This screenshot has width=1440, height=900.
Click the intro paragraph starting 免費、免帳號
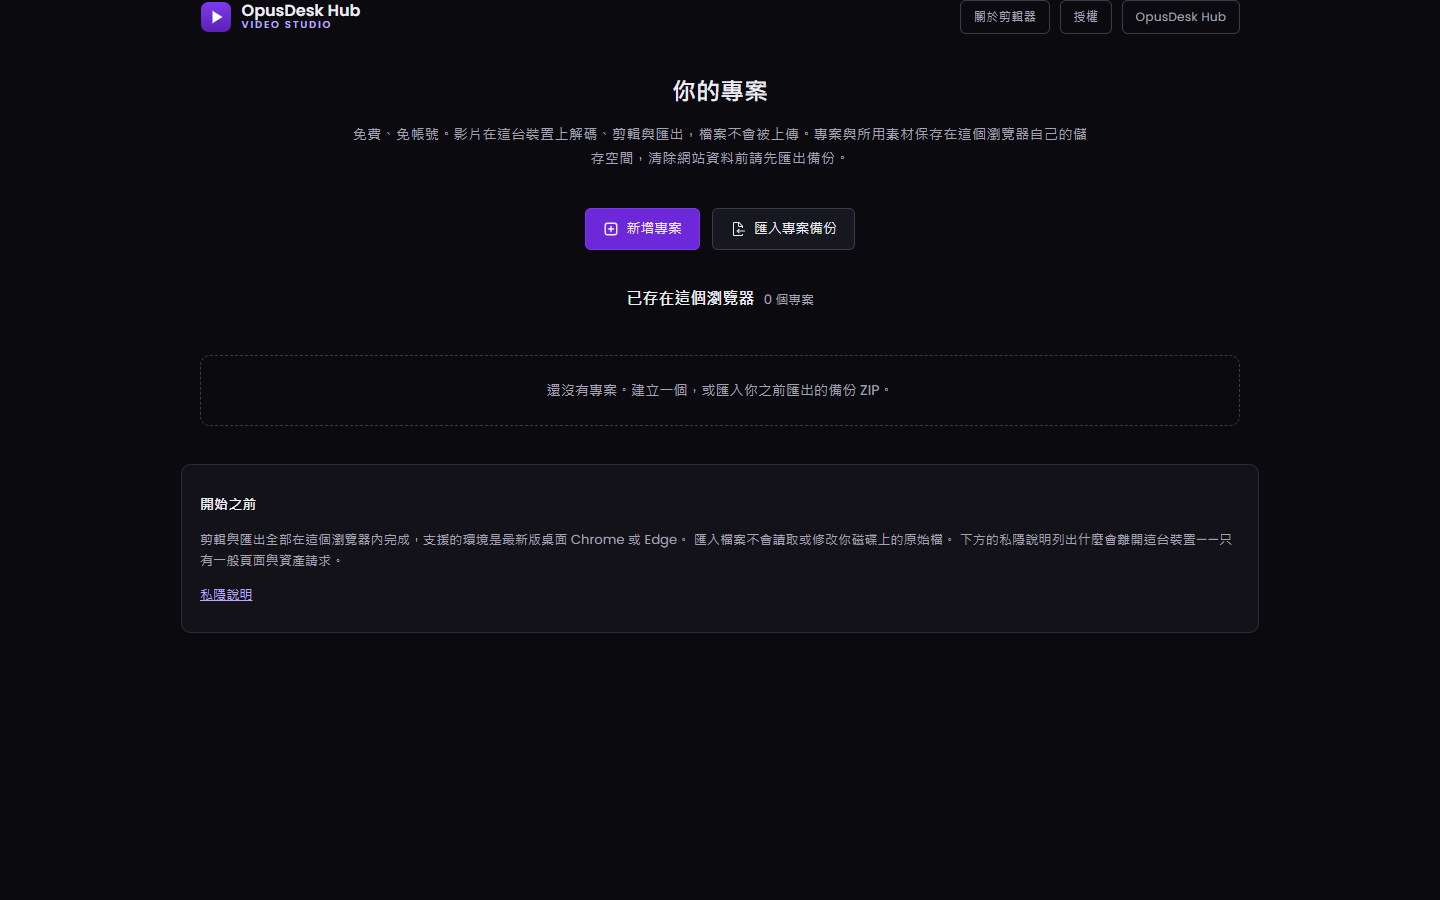720,146
